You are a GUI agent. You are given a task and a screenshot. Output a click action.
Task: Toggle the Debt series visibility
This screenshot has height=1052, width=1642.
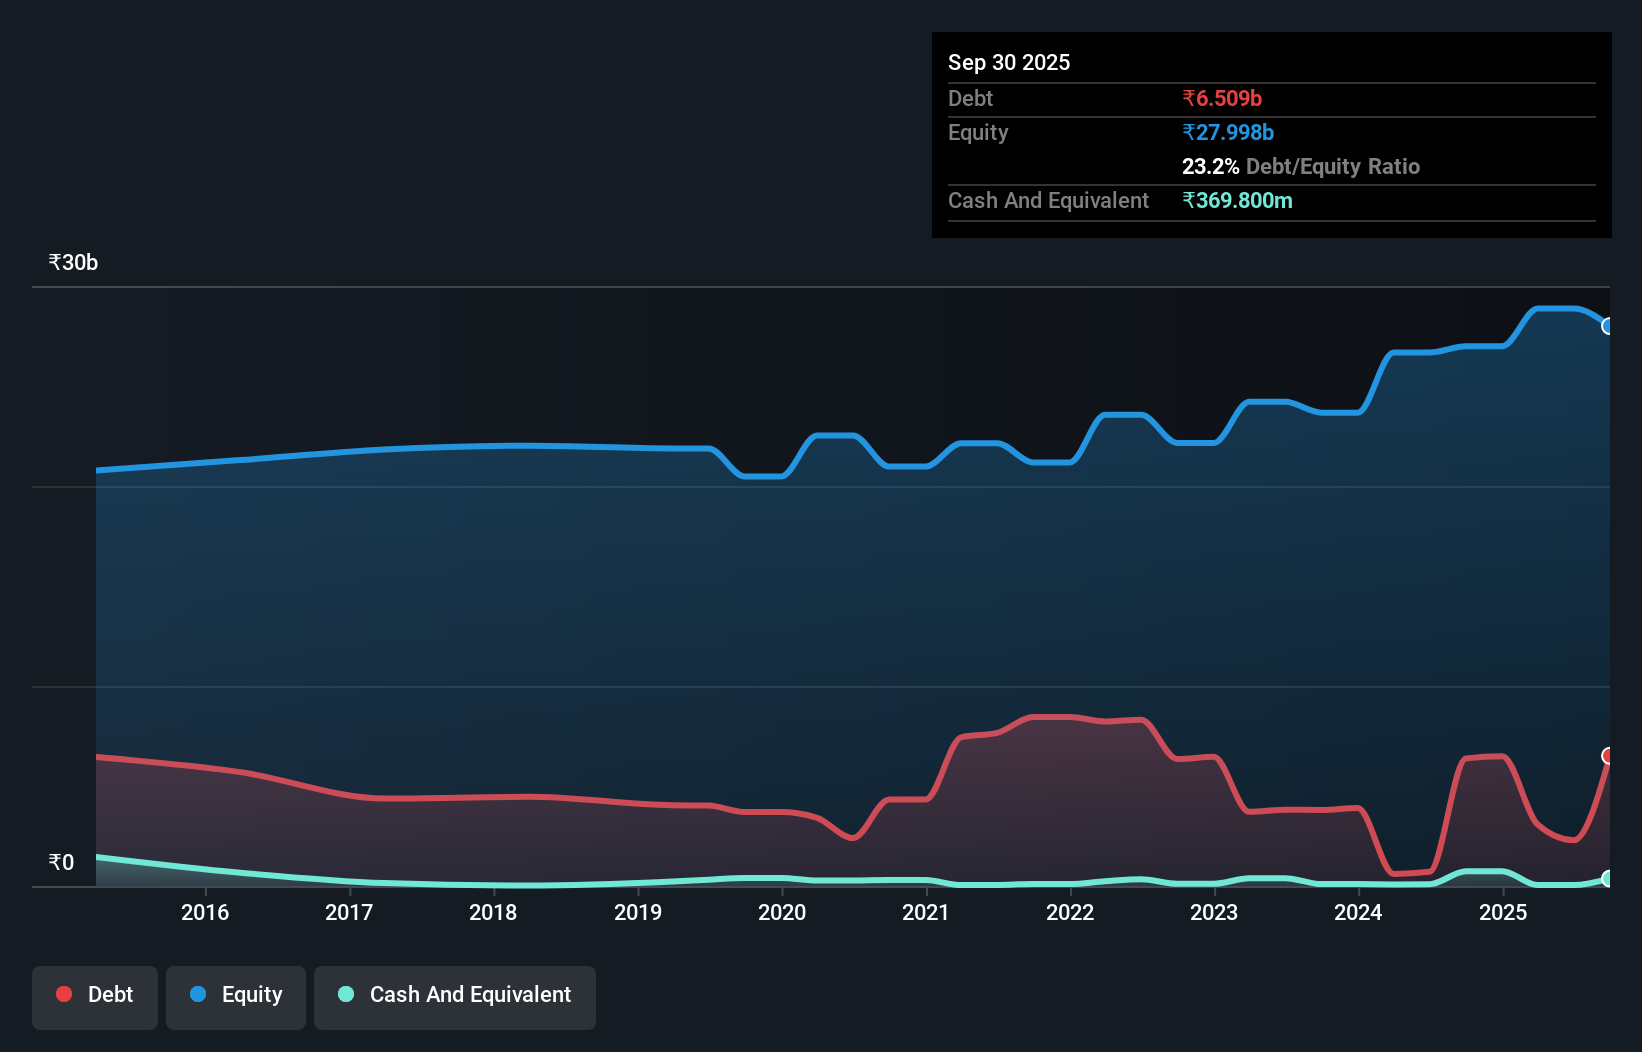[x=95, y=995]
